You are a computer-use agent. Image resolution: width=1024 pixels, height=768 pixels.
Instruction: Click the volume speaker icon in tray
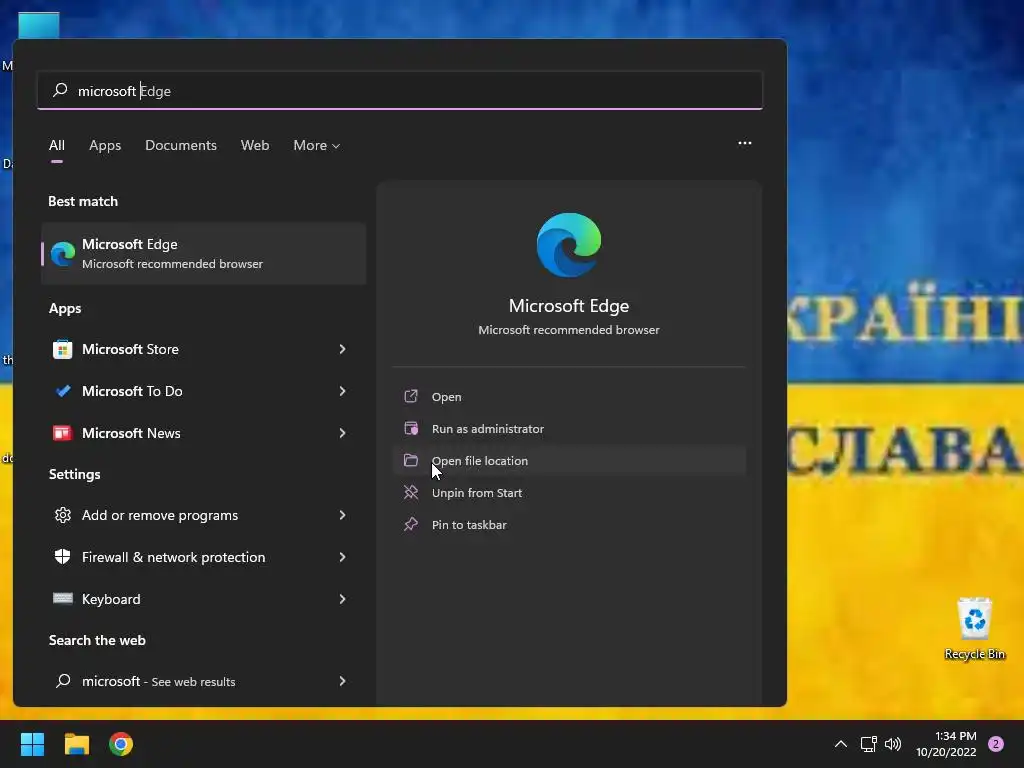pyautogui.click(x=893, y=744)
